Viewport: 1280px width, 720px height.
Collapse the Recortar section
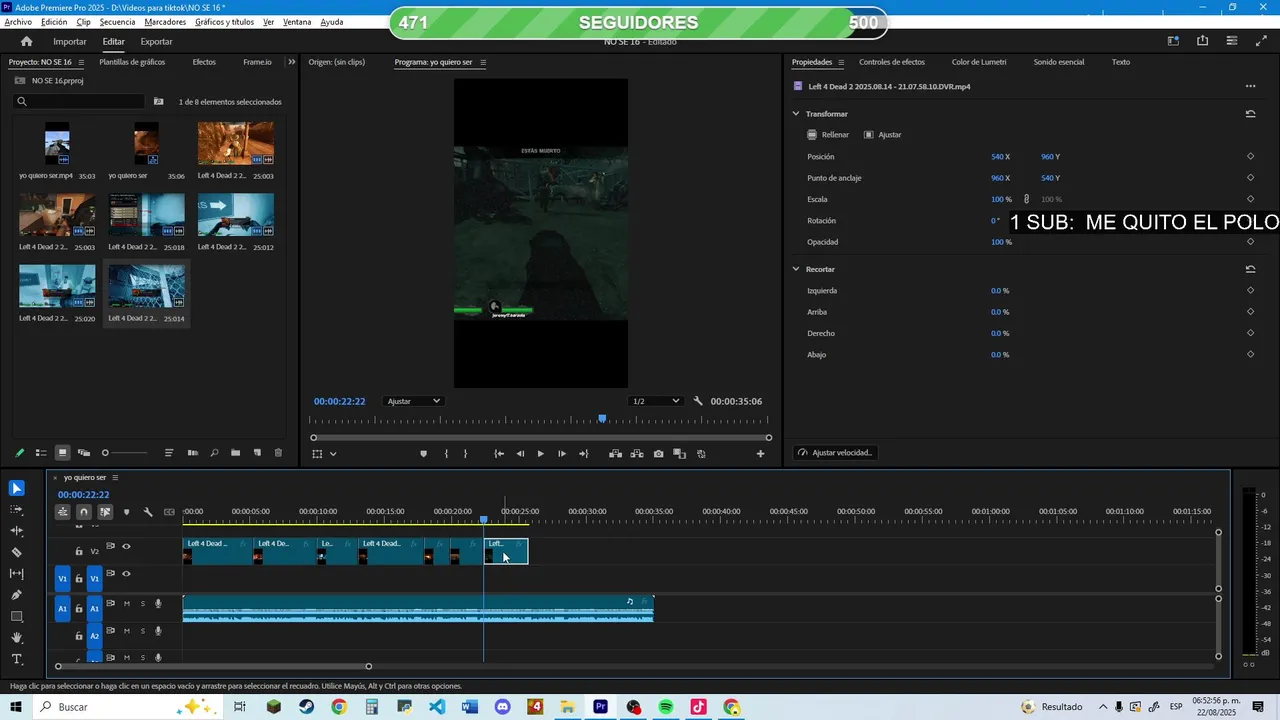pos(796,269)
